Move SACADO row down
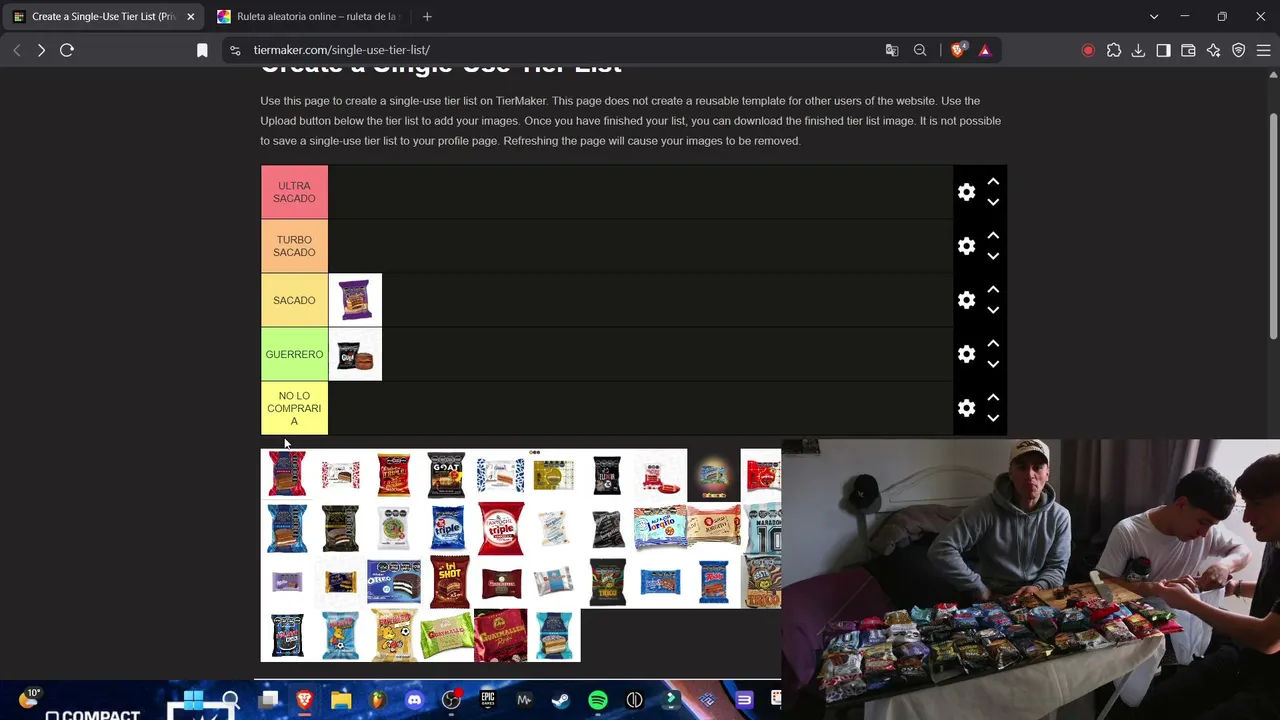The height and width of the screenshot is (720, 1280). point(993,310)
